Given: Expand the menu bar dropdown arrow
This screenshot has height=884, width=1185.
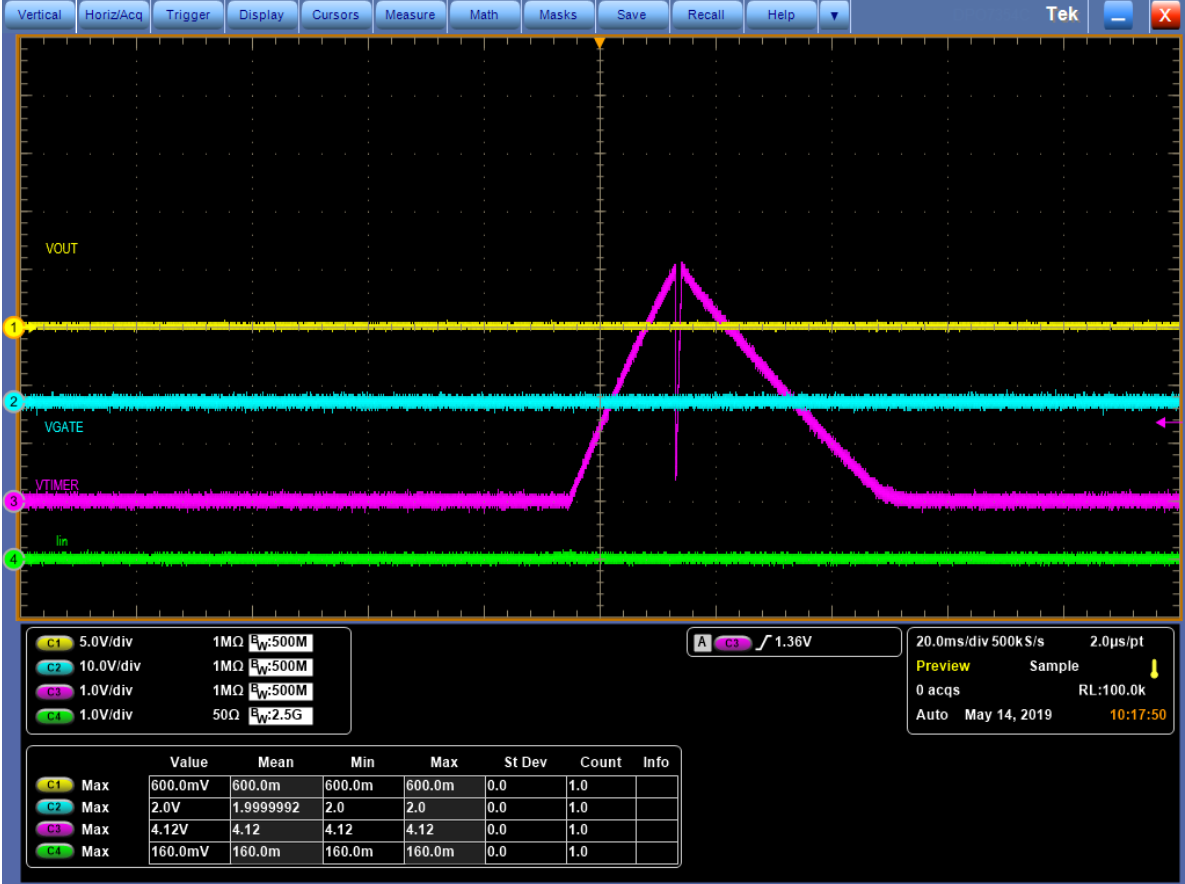Looking at the screenshot, I should [x=834, y=15].
